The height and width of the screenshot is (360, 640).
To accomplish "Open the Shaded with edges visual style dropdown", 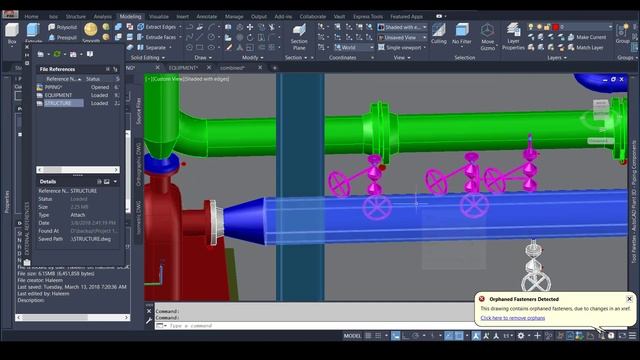I will click(x=402, y=27).
